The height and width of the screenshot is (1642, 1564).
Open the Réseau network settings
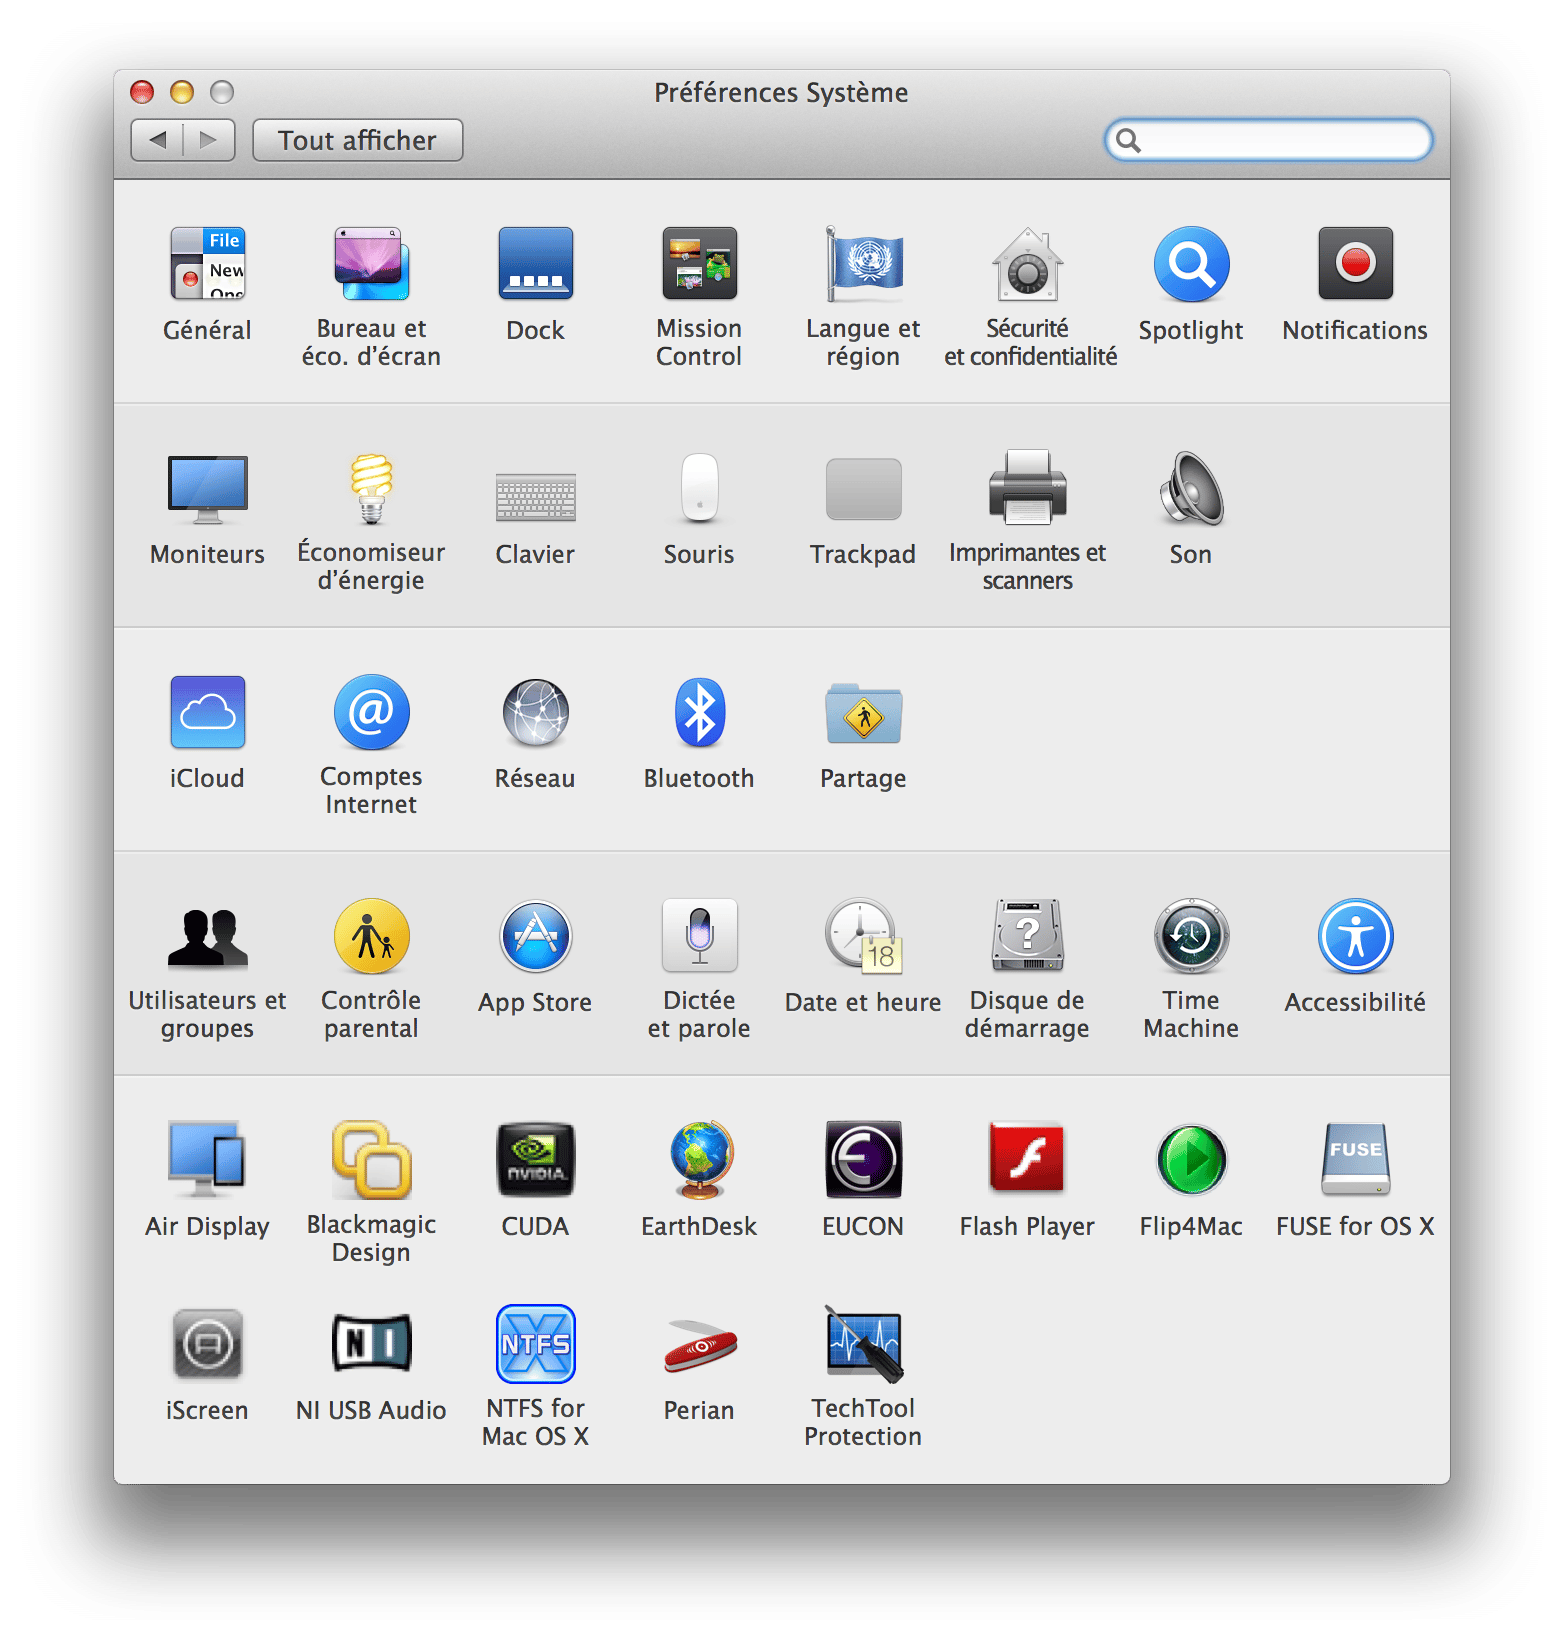point(535,712)
